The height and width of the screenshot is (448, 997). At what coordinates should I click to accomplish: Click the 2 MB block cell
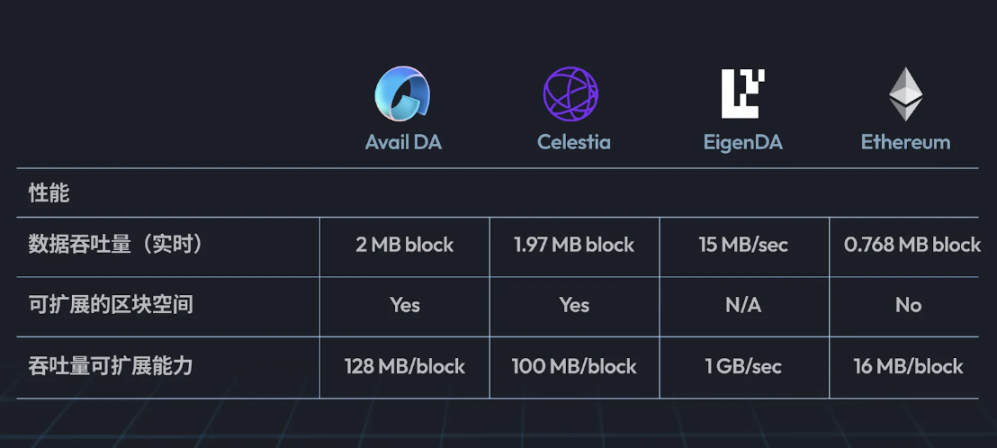(x=404, y=245)
